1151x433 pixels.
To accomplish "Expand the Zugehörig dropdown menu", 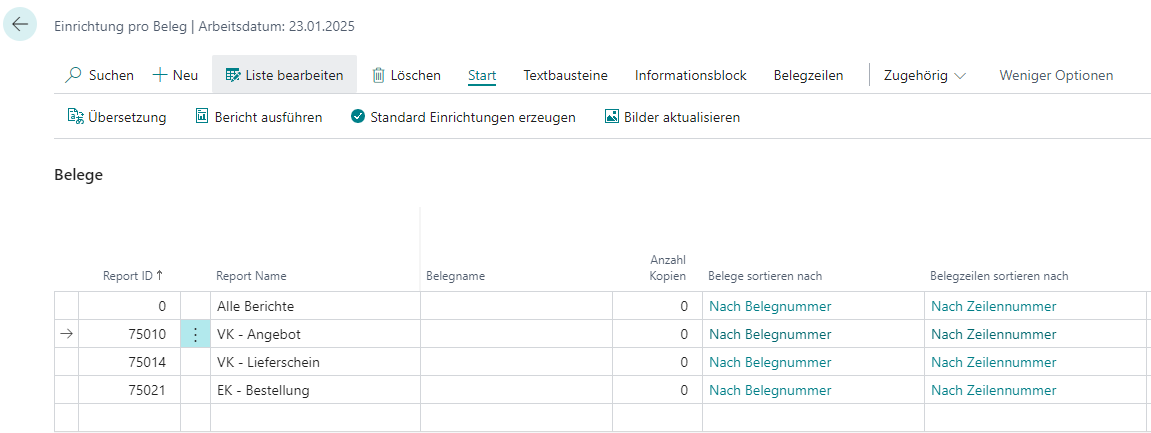I will (925, 75).
